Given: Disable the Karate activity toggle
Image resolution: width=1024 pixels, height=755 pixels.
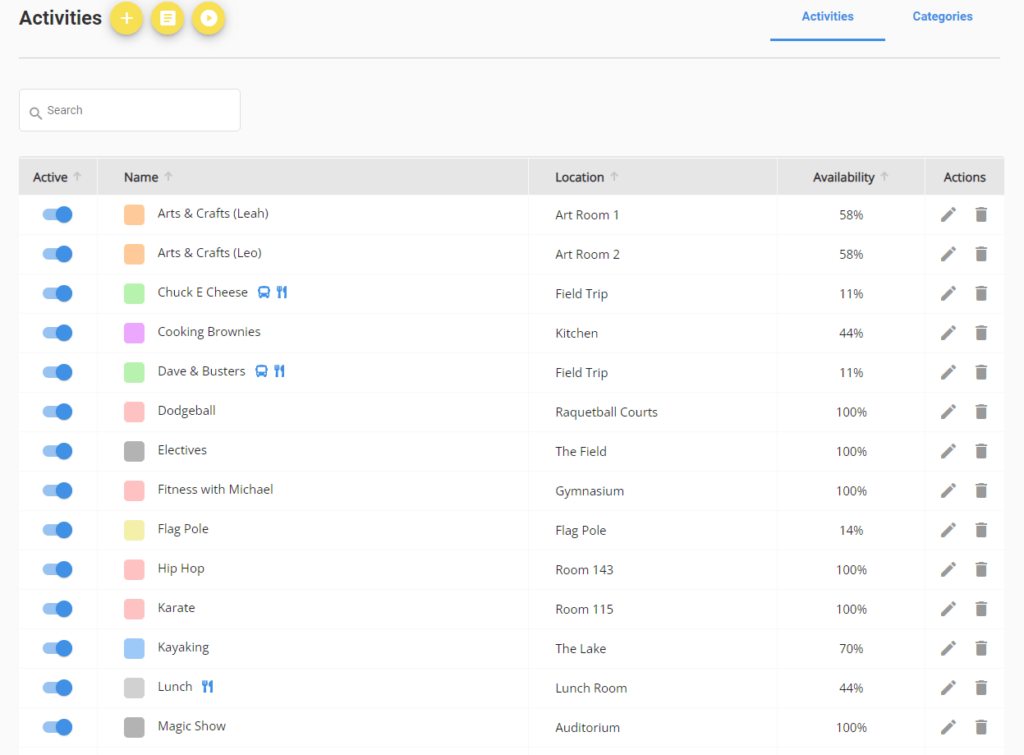Looking at the screenshot, I should [58, 609].
